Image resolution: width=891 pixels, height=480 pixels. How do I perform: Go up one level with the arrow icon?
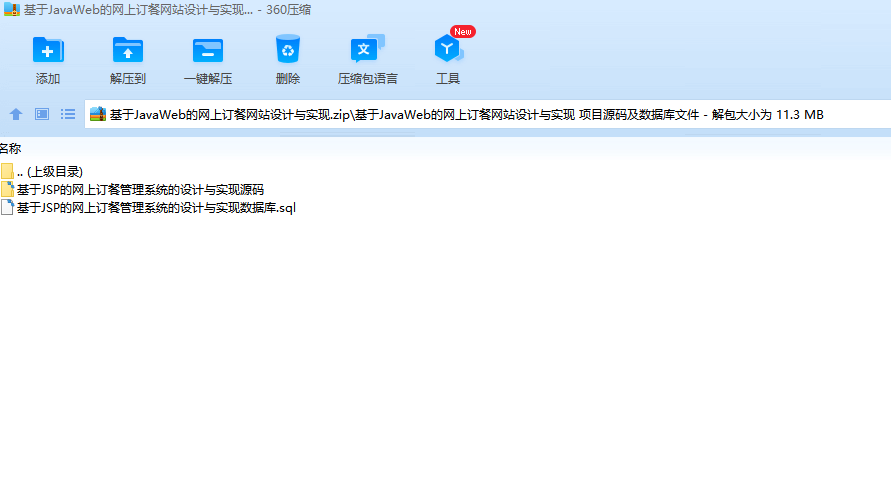point(16,114)
